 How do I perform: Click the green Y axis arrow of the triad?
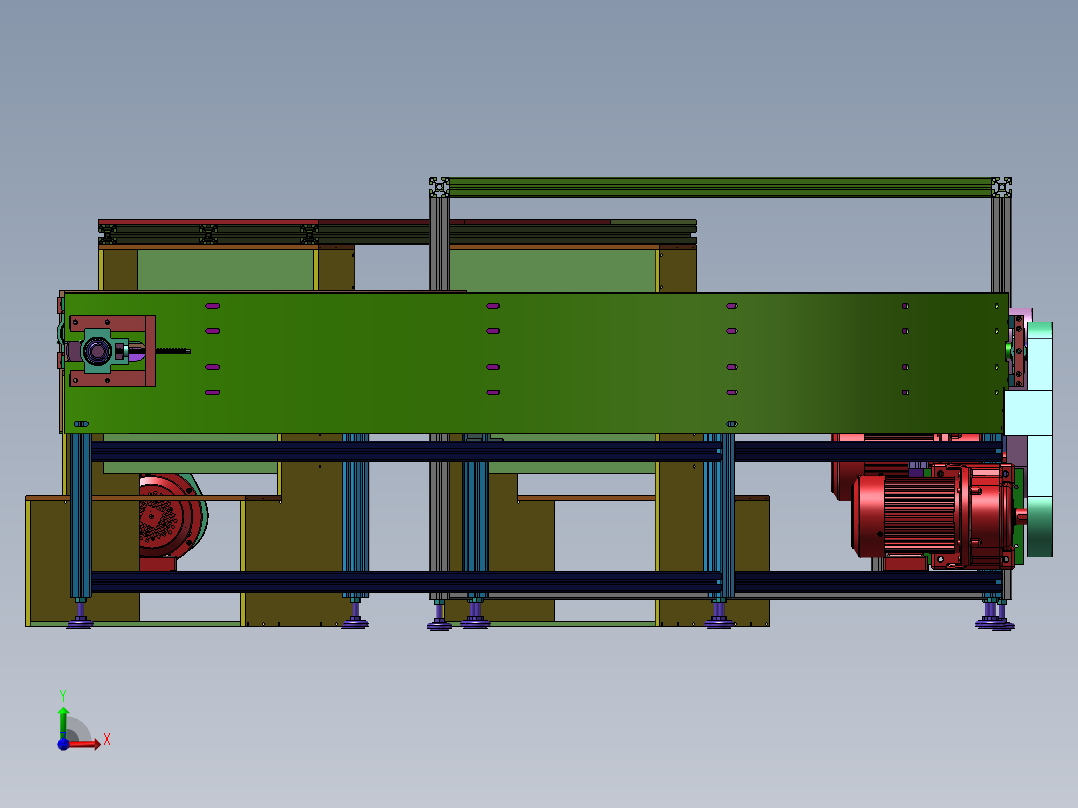[63, 718]
